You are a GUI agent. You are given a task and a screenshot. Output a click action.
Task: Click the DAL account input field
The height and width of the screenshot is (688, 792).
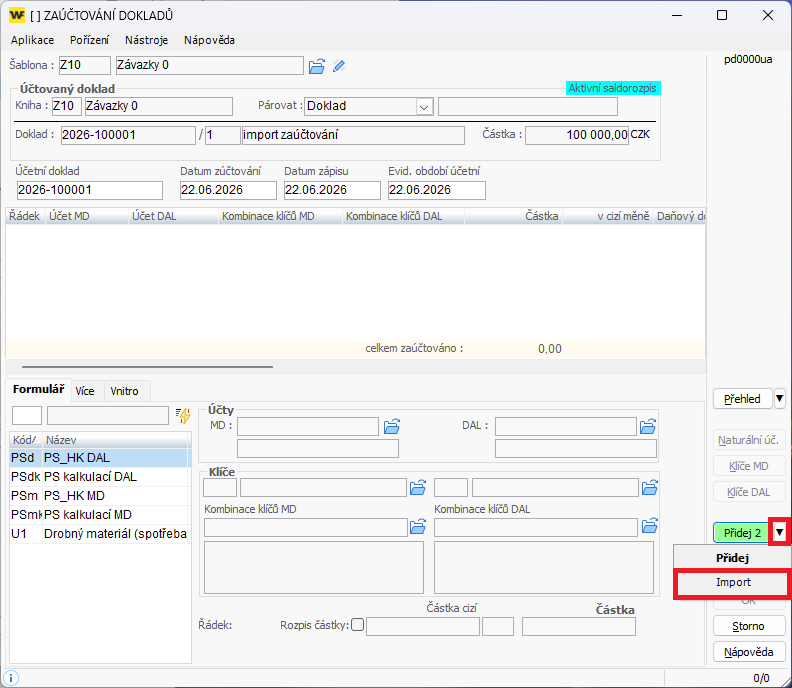(566, 426)
